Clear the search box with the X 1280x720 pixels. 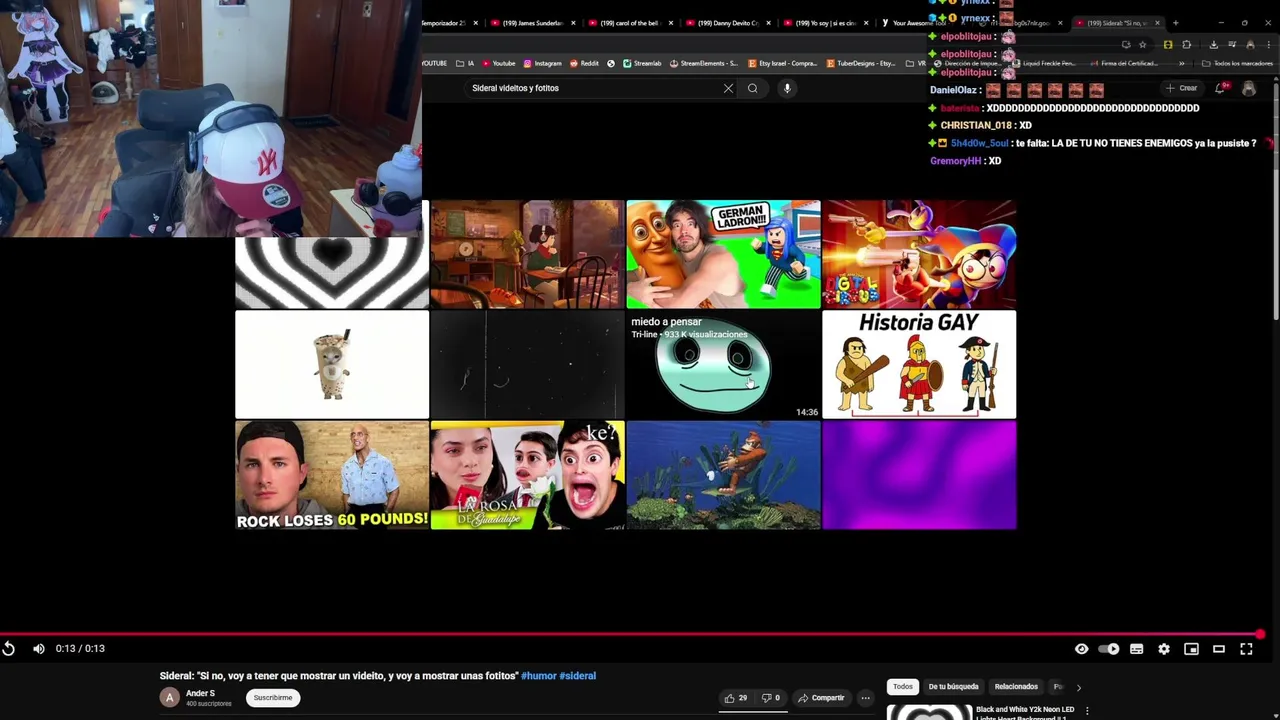point(728,88)
